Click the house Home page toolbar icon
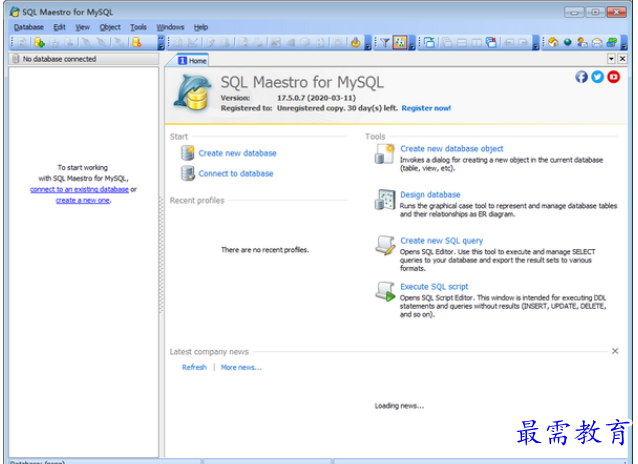Viewport: 638px width, 464px height. coord(553,42)
